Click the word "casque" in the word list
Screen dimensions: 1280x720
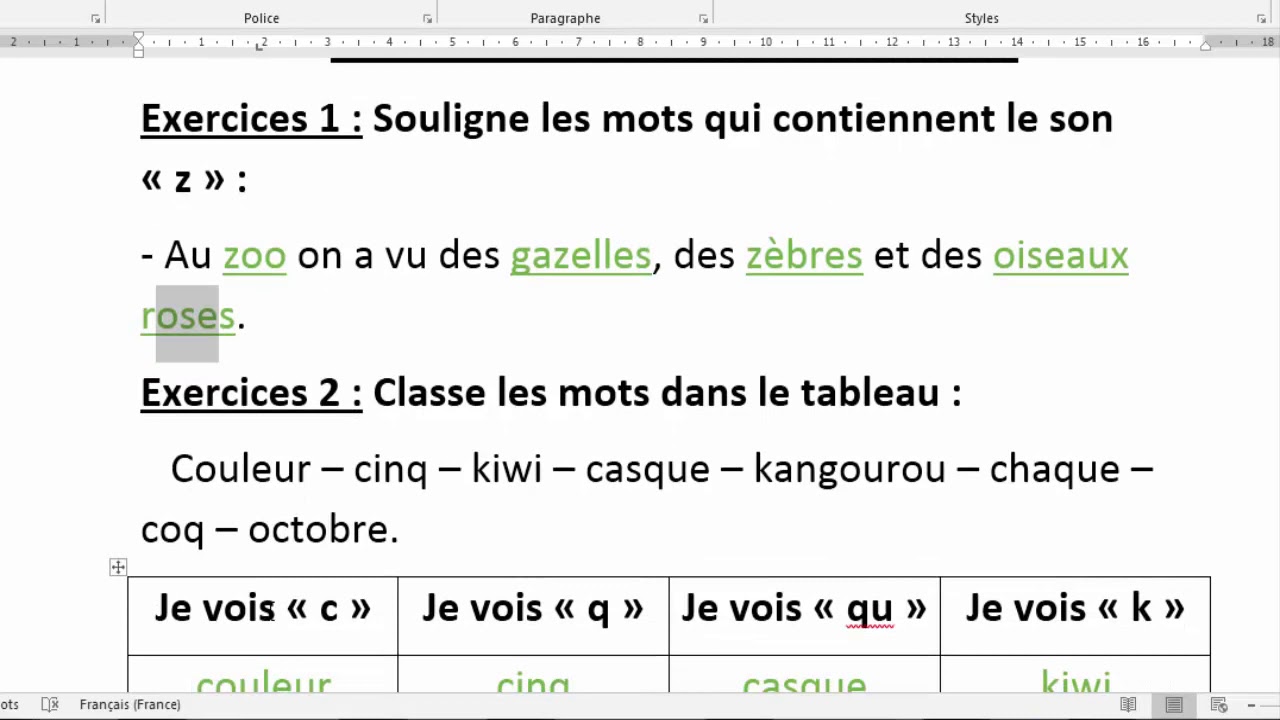(x=647, y=468)
